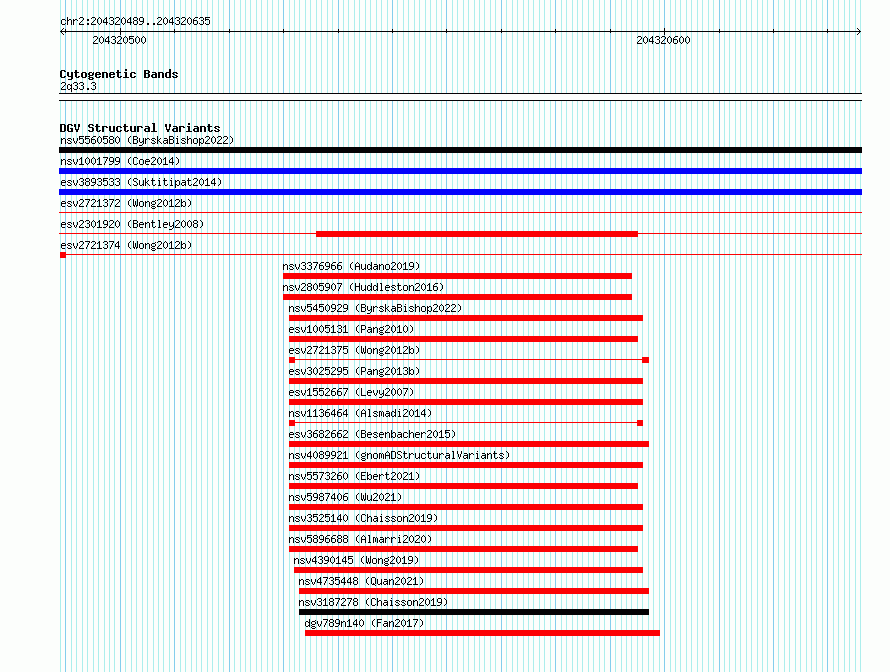Click the Cytogenetic Bands track heading

[119, 74]
